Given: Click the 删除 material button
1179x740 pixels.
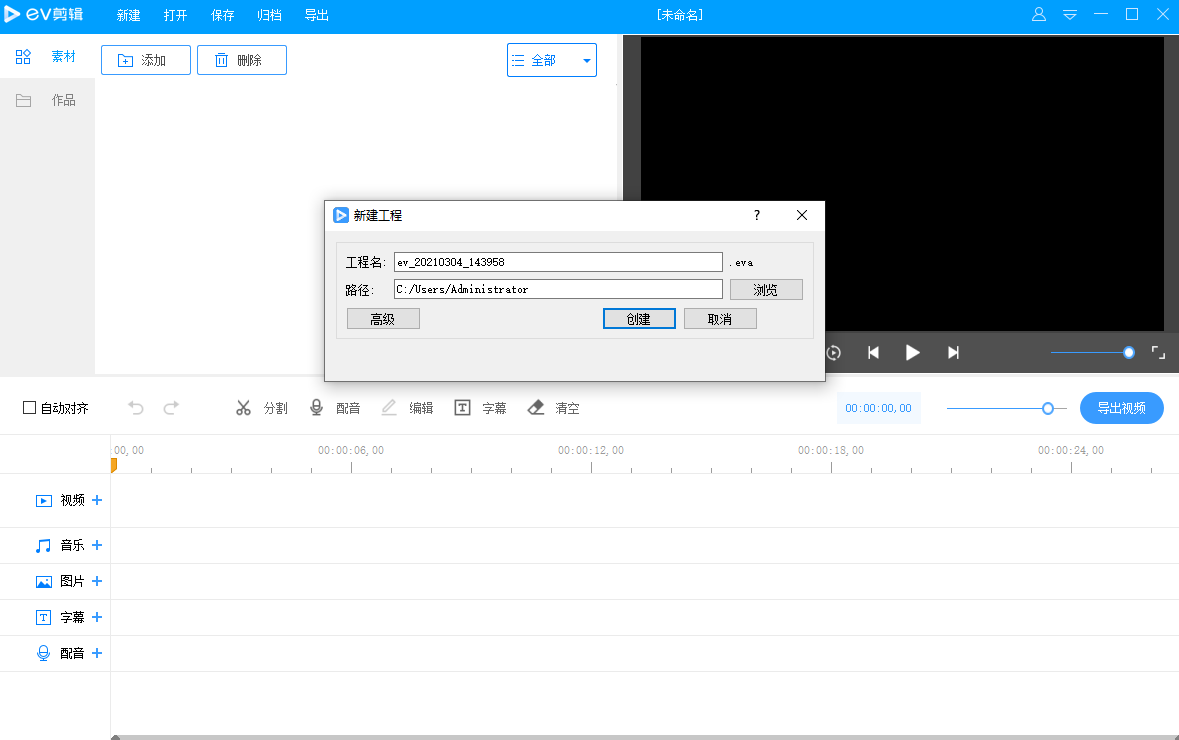Looking at the screenshot, I should pos(241,60).
